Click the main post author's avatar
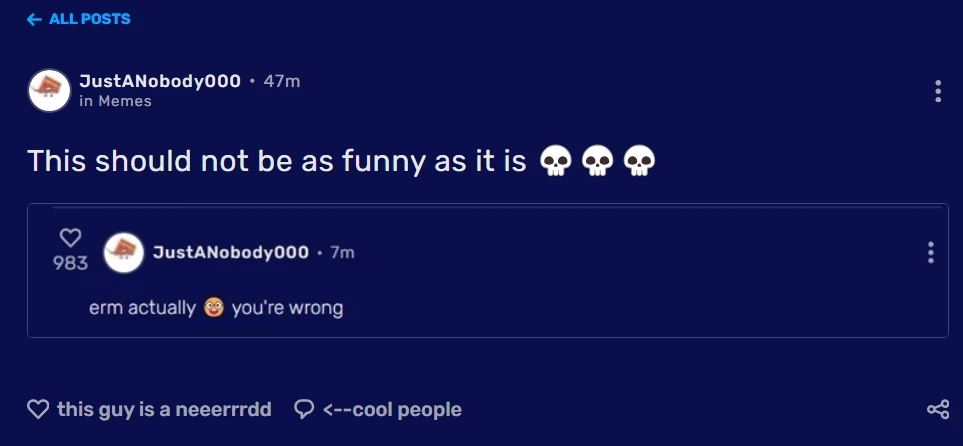The height and width of the screenshot is (446, 963). [x=49, y=91]
